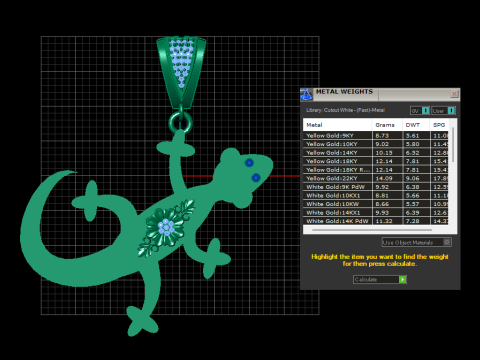This screenshot has width=480, height=360.
Task: Click the metal list horizontal scrollbar
Action: 372,230
